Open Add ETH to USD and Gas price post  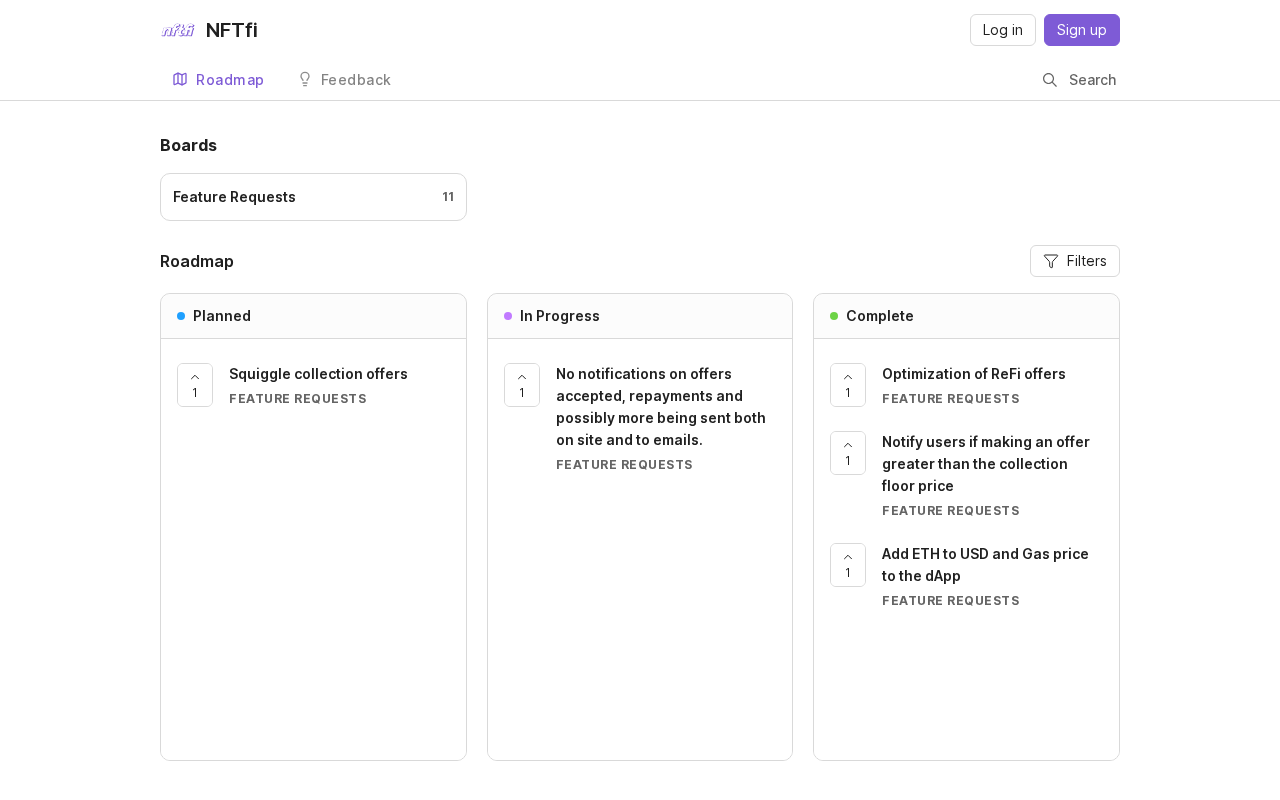[985, 565]
